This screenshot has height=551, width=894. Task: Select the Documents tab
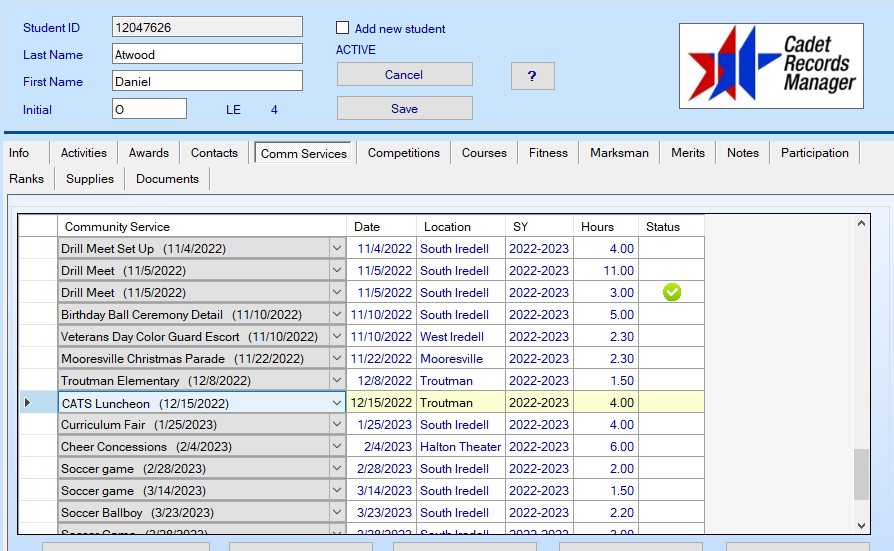coord(167,179)
